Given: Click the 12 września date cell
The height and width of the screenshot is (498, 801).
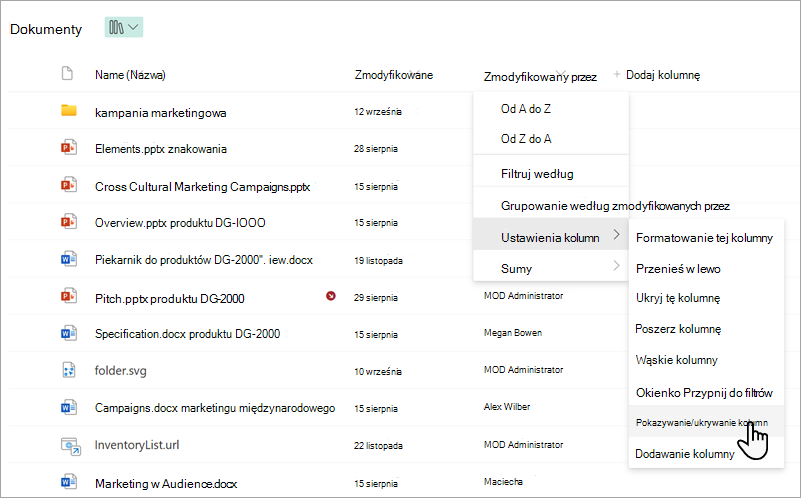Looking at the screenshot, I should tap(378, 111).
